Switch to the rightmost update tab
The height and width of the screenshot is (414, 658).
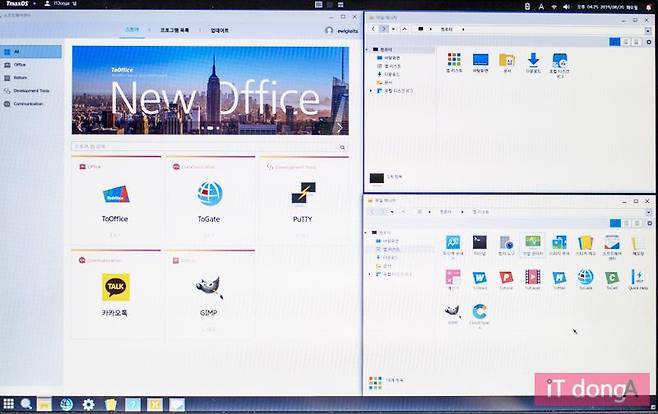[x=219, y=30]
